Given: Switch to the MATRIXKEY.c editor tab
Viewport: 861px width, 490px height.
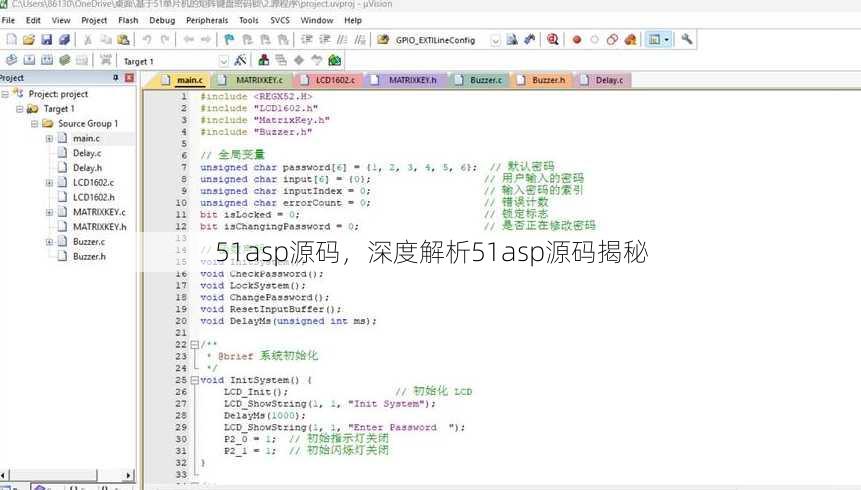Looking at the screenshot, I should point(252,80).
